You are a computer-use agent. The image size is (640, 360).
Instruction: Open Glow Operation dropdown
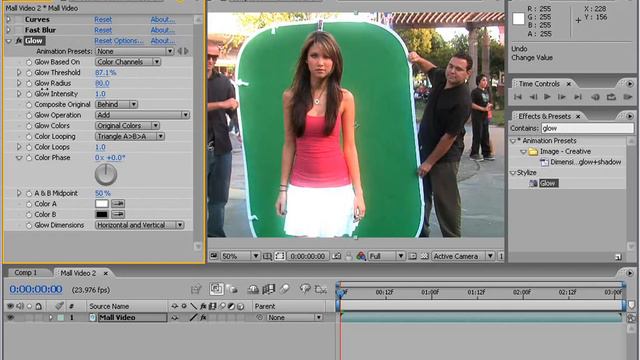(x=142, y=115)
